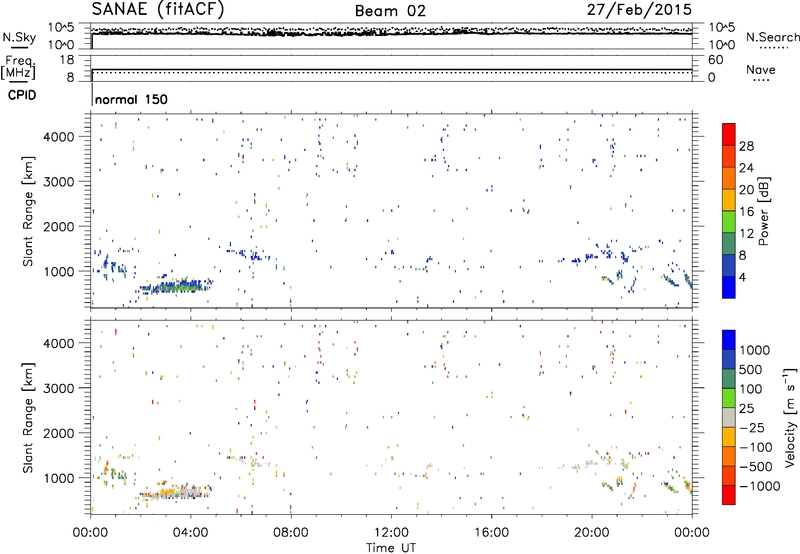This screenshot has height=554, width=800.
Task: Click the left 10^5 noise axis label
Action: pyautogui.click(x=61, y=27)
